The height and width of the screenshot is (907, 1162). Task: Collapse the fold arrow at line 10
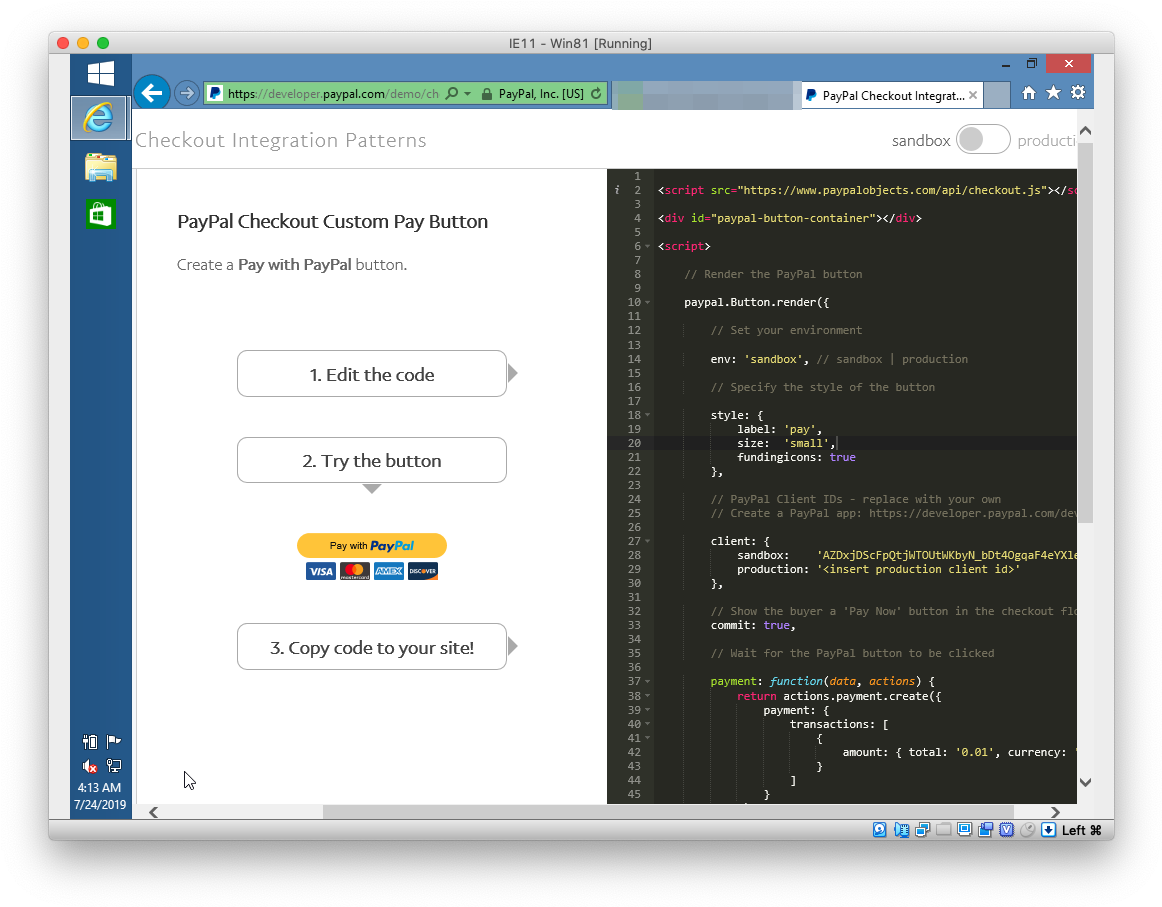(x=648, y=302)
